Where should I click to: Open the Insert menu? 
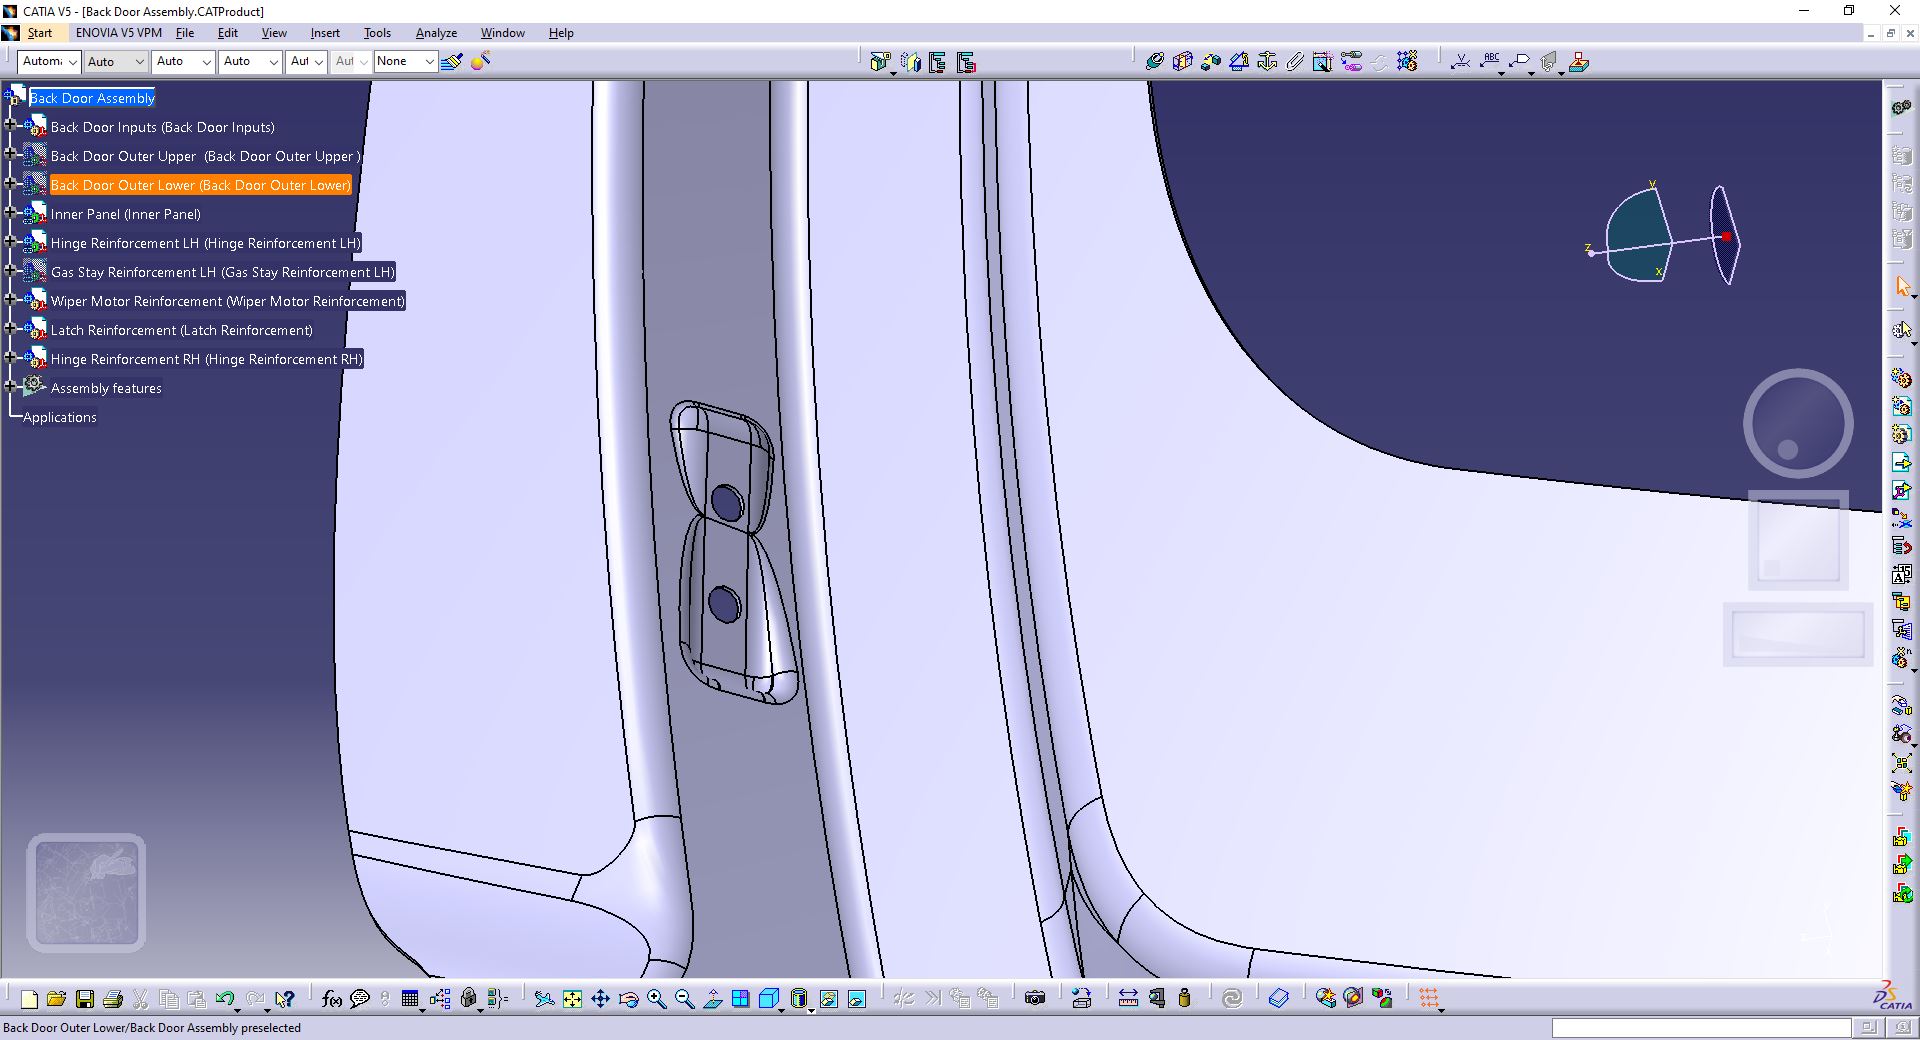pos(325,33)
